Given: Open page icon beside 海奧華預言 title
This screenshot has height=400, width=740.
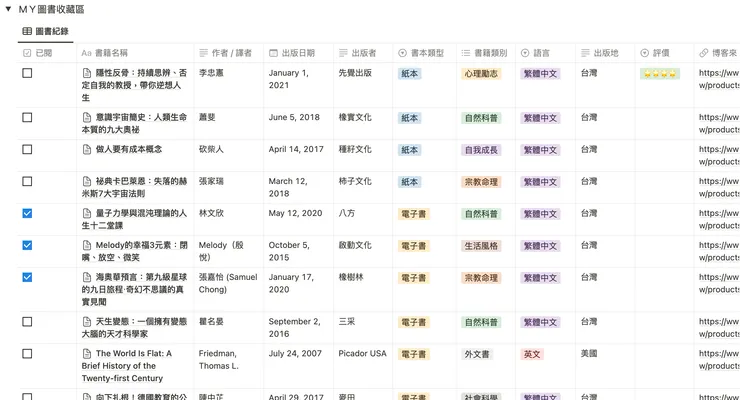Looking at the screenshot, I should click(87, 277).
